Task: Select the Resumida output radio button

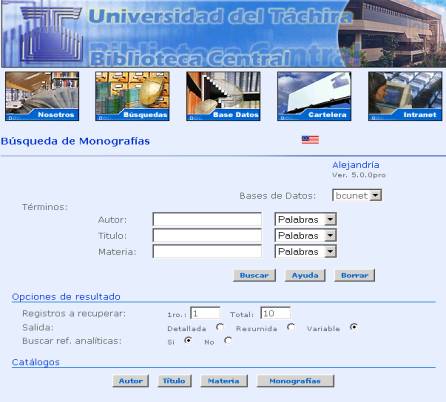Action: (291, 327)
